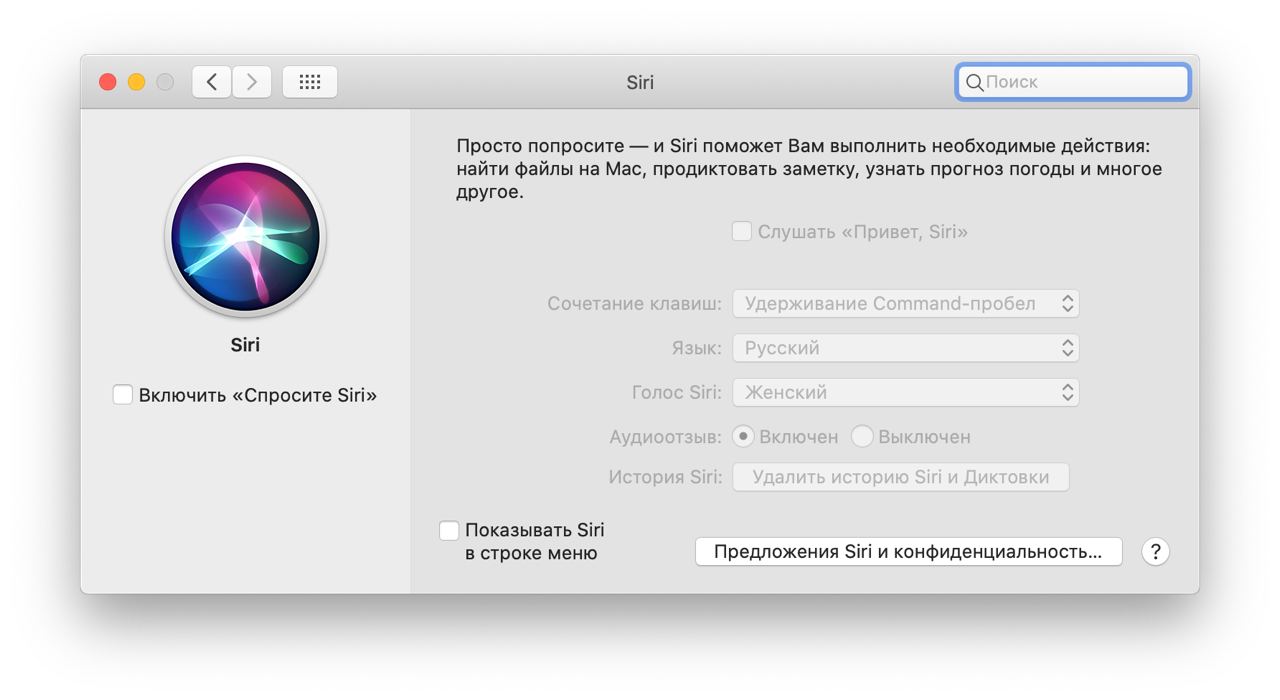Click the «История Siri:» label
This screenshot has width=1280, height=700.
click(665, 477)
